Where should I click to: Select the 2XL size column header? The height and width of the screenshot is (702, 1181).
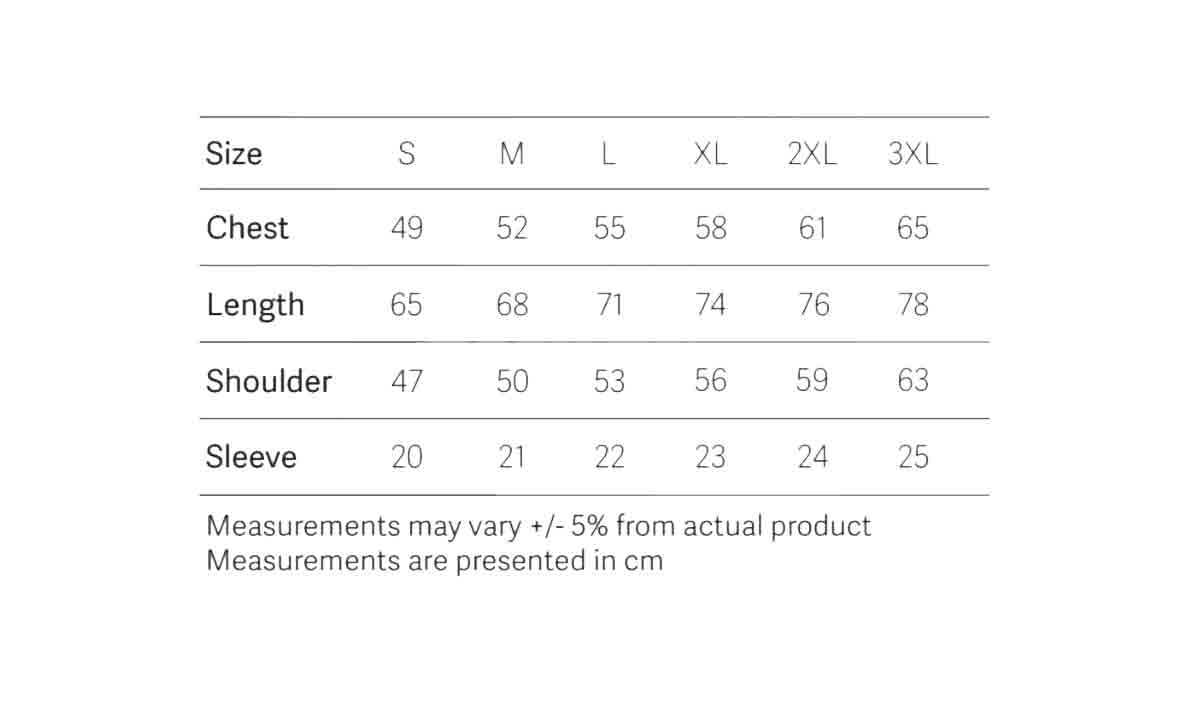coord(812,154)
